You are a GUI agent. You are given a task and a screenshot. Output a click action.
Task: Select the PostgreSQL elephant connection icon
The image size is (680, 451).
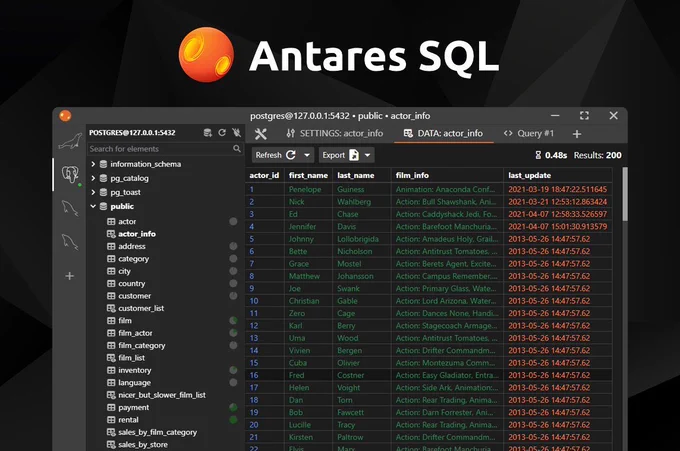coord(70,175)
